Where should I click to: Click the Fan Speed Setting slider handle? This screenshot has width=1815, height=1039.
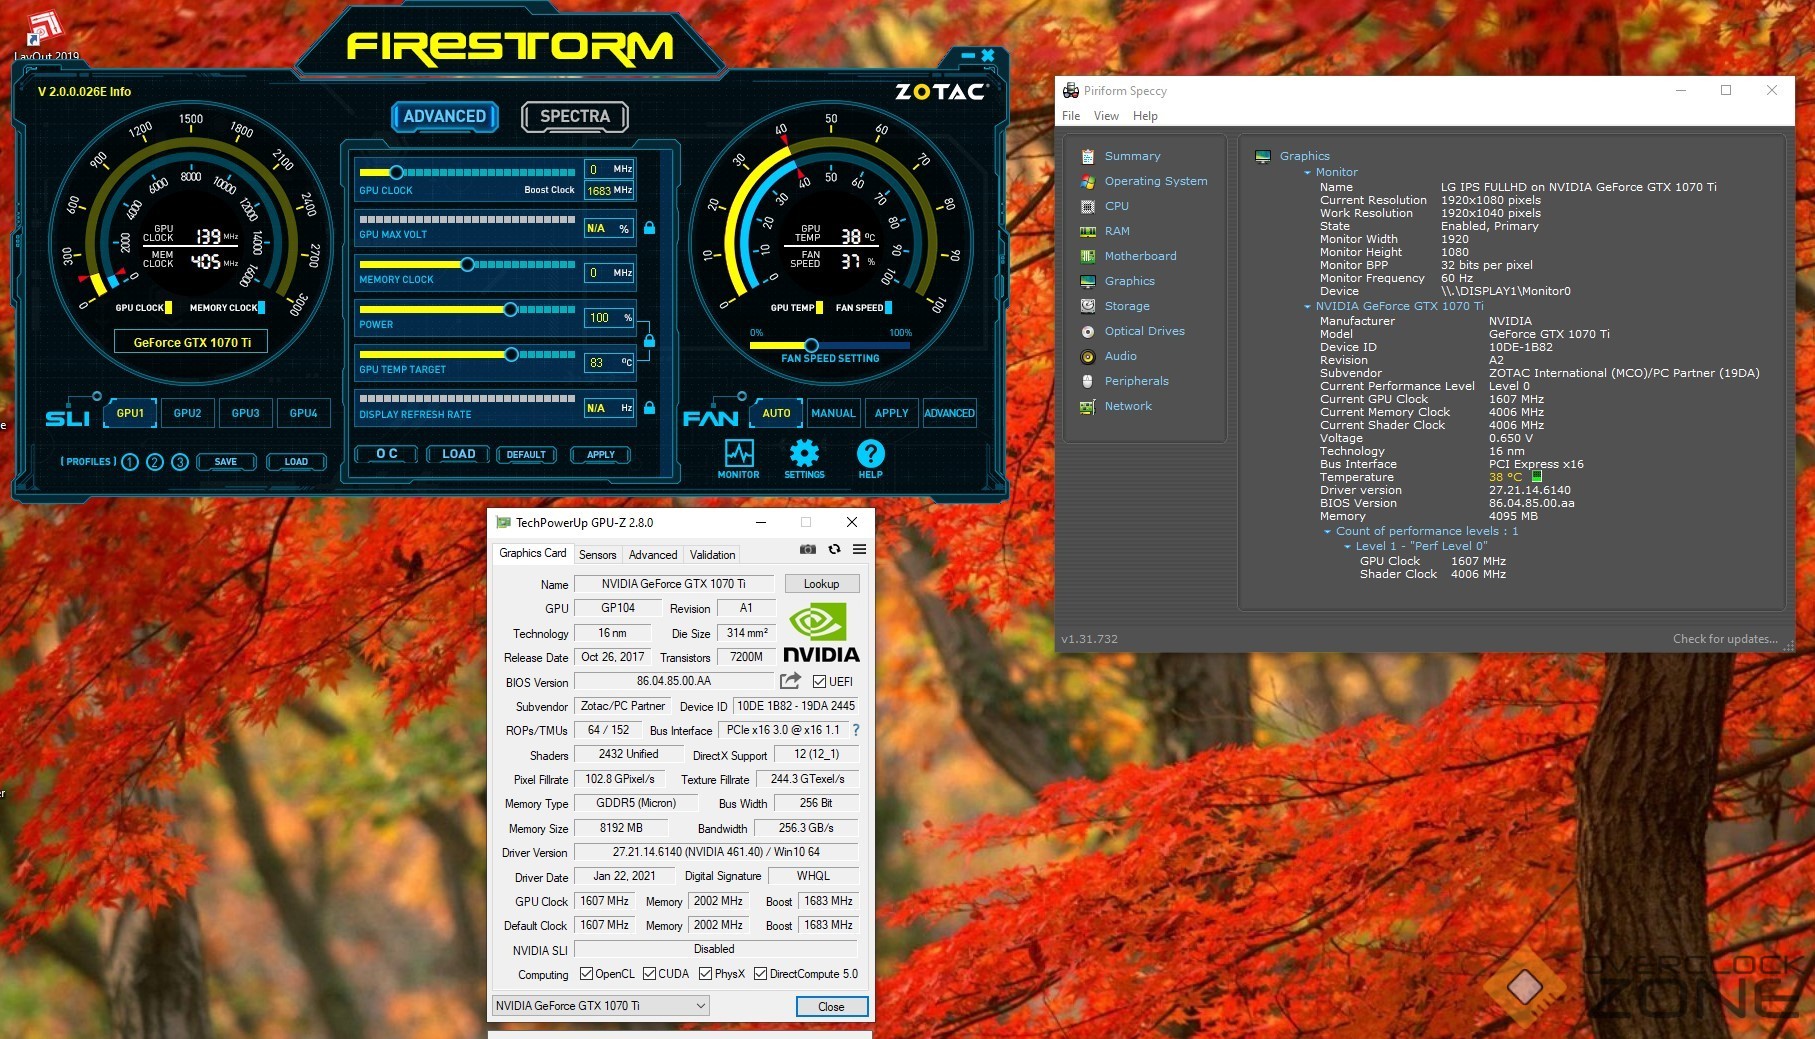coord(811,345)
